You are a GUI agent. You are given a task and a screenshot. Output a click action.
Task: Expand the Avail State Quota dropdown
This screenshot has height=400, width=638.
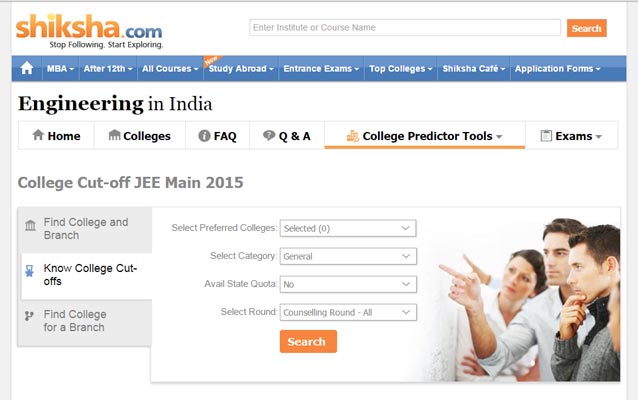[348, 284]
